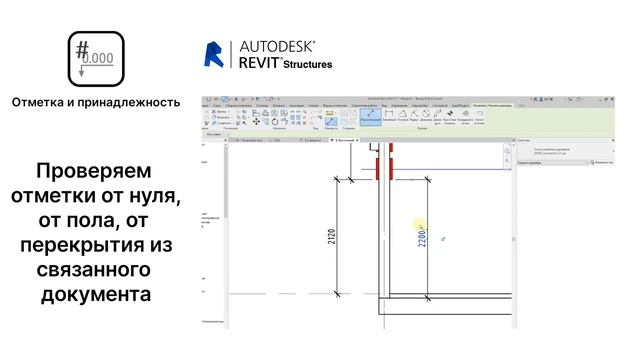This screenshot has height=360, width=640.
Task: Open the Collaborate ribbon tab
Action: click(x=364, y=106)
